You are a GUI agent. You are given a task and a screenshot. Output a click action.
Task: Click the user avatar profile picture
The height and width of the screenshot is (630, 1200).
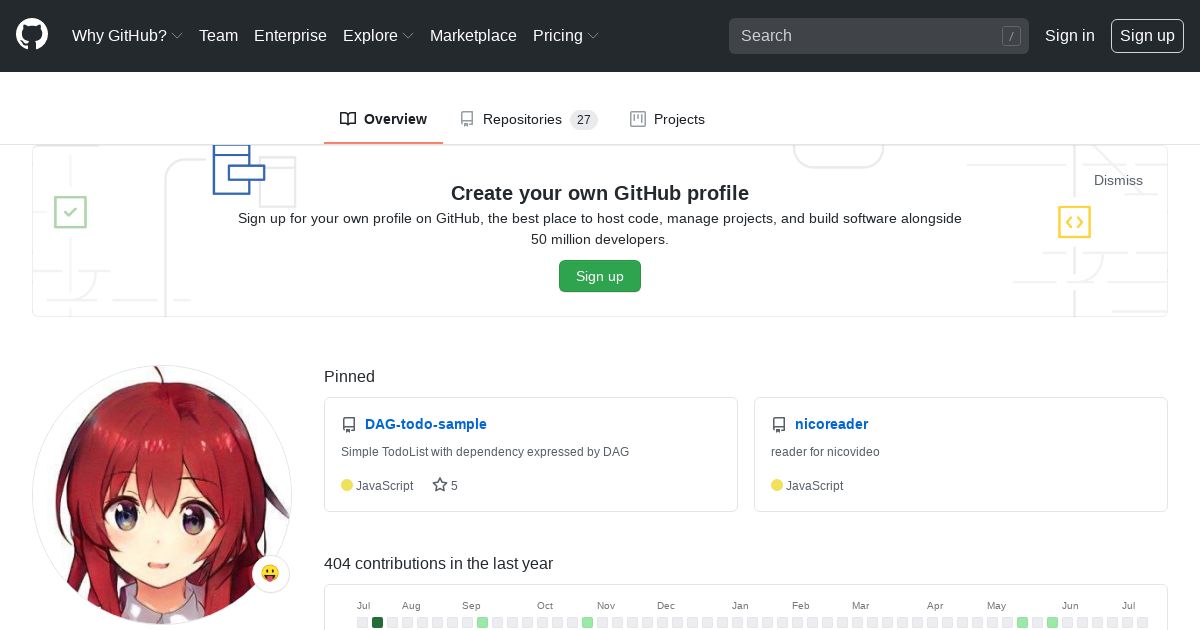pyautogui.click(x=162, y=495)
